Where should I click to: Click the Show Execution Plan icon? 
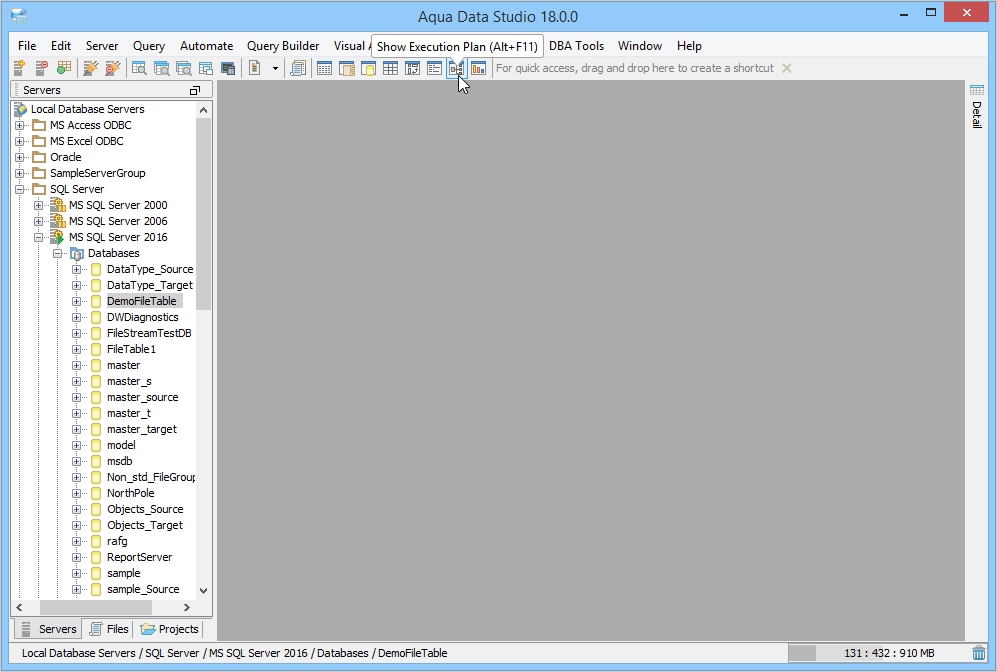(457, 68)
